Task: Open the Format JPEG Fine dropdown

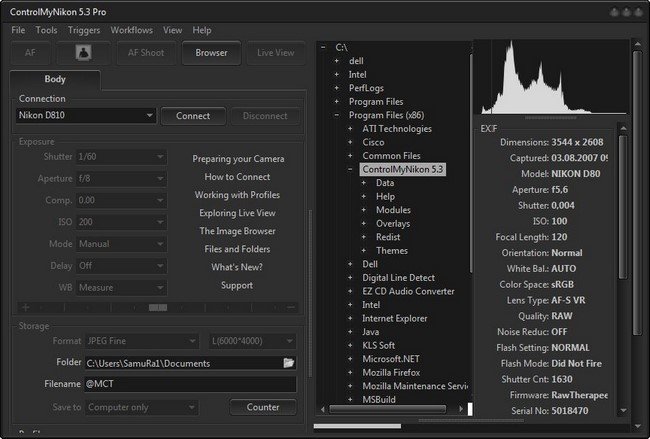Action: tap(142, 341)
